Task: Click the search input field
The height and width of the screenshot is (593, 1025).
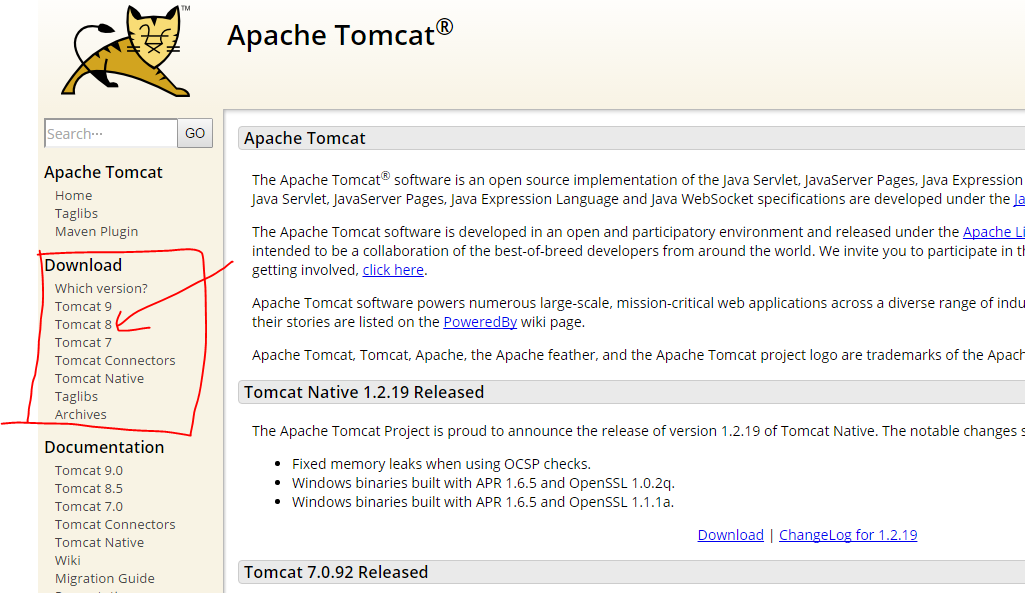Action: [x=110, y=132]
